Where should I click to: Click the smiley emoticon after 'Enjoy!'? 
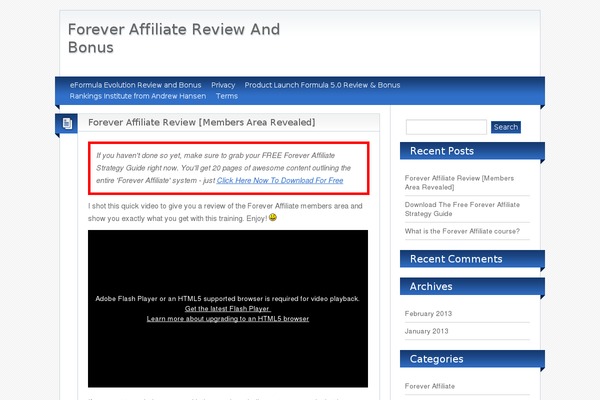coord(273,217)
